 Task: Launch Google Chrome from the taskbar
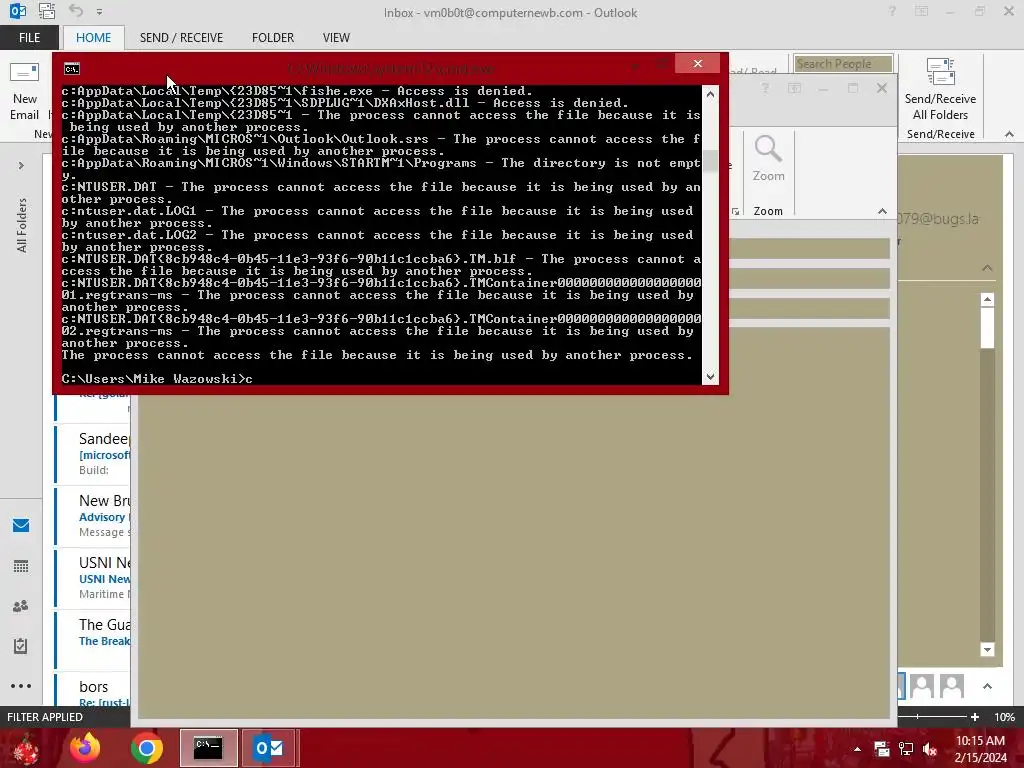pos(147,748)
